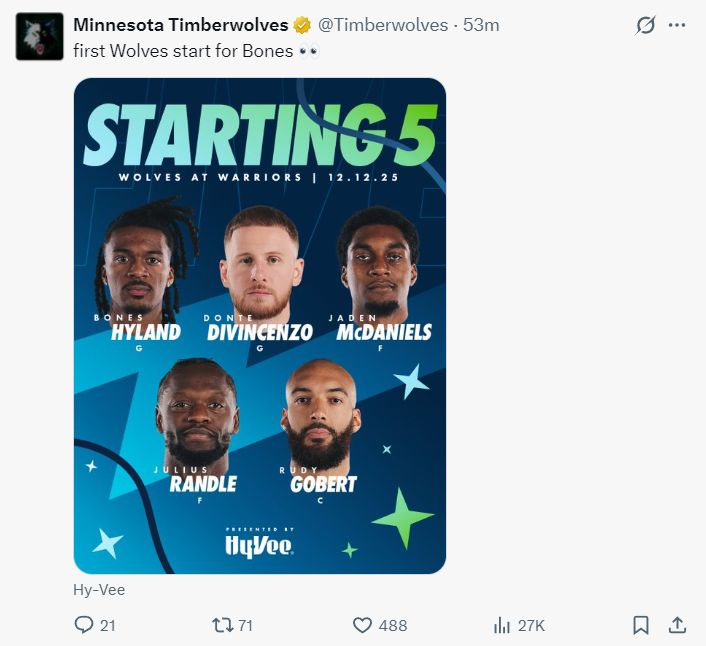Screen dimensions: 706x646
Task: Open view analytics bar chart icon
Action: coord(502,625)
